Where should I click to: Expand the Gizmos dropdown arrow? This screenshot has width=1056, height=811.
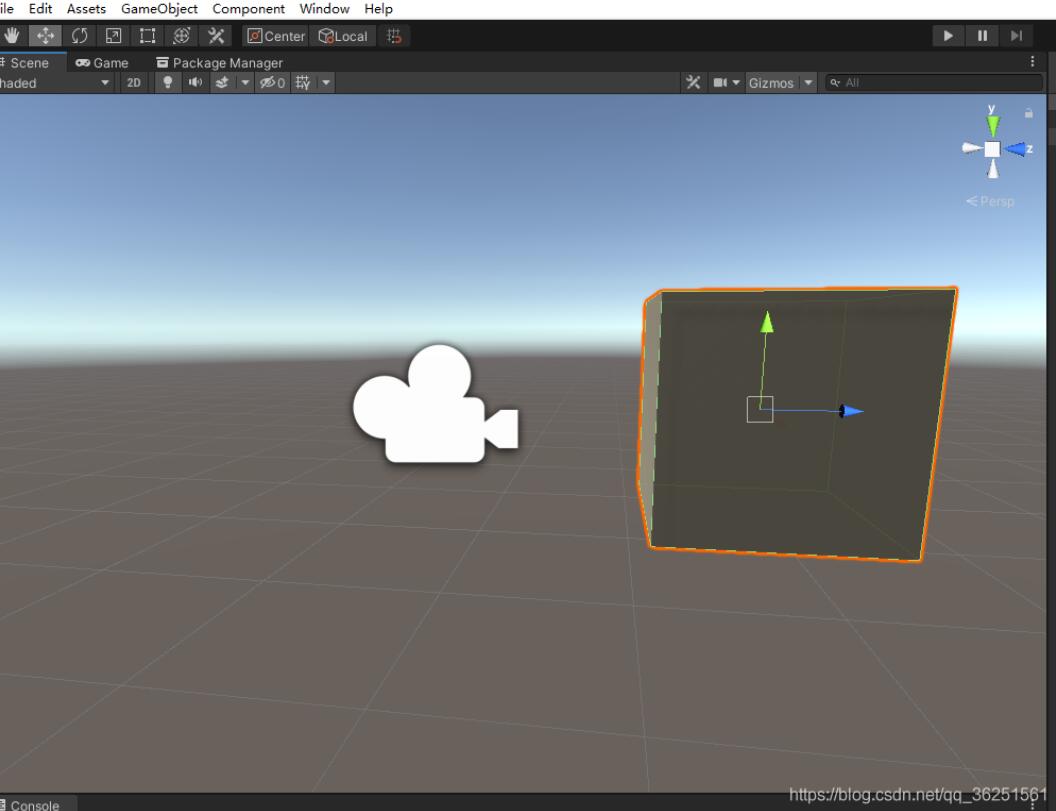pos(808,83)
